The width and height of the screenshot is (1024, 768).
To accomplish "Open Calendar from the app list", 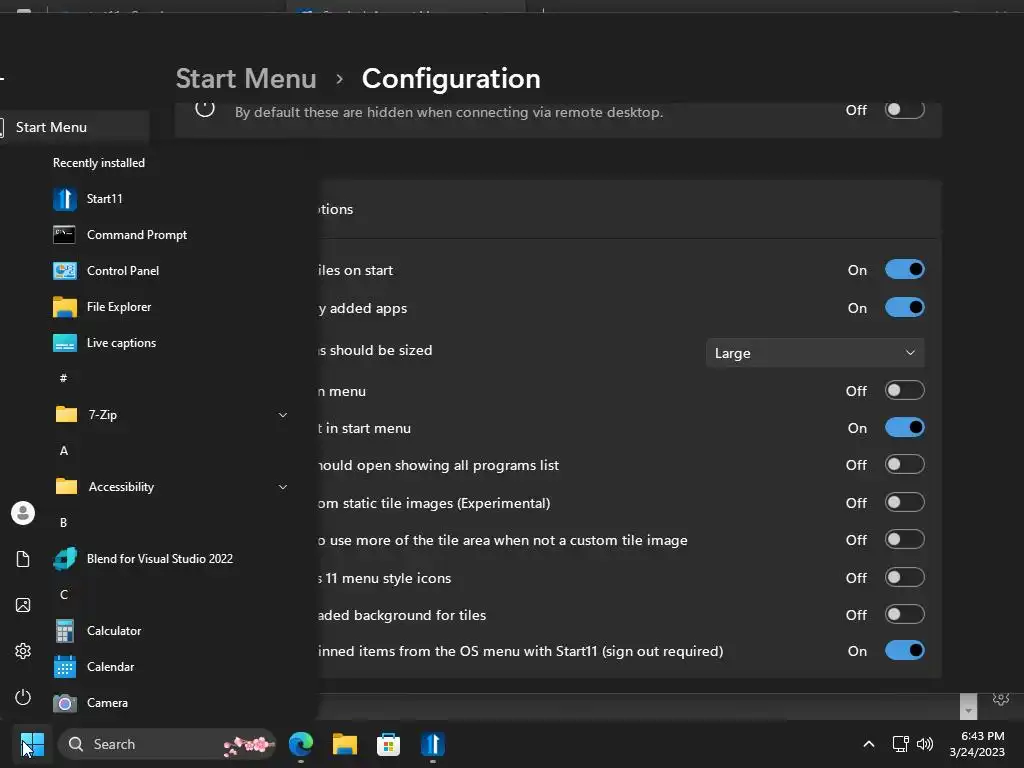I will coord(110,667).
